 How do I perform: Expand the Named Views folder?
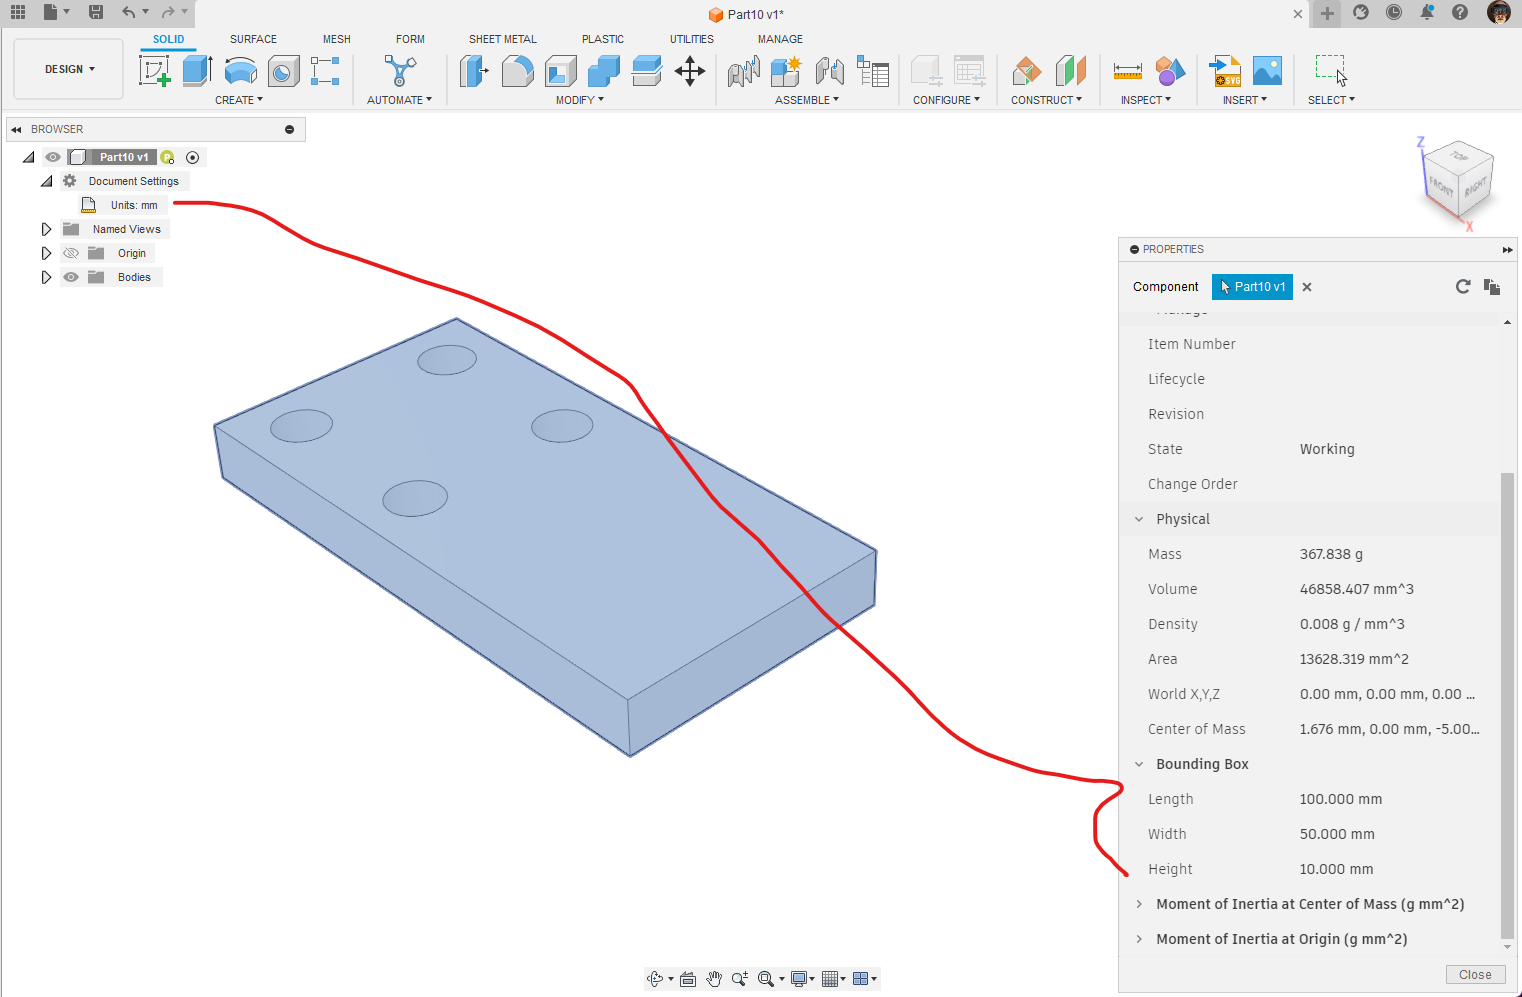[46, 229]
